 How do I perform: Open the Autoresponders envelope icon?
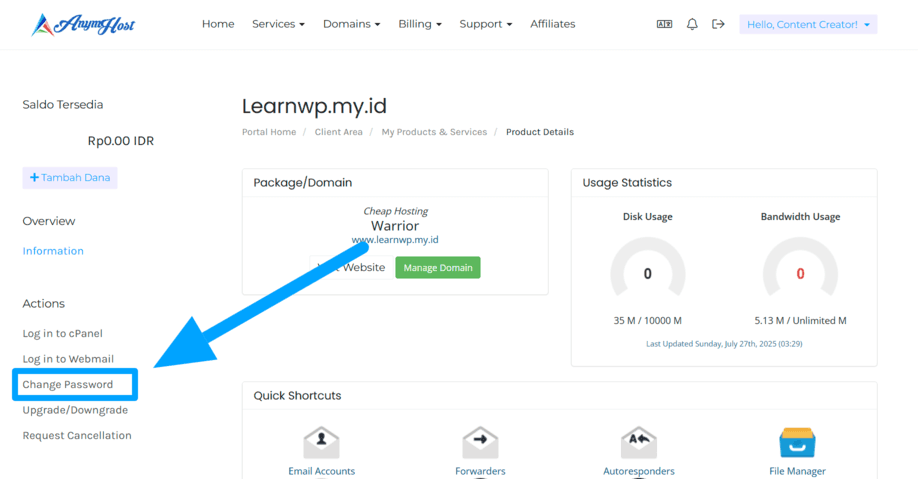[639, 443]
